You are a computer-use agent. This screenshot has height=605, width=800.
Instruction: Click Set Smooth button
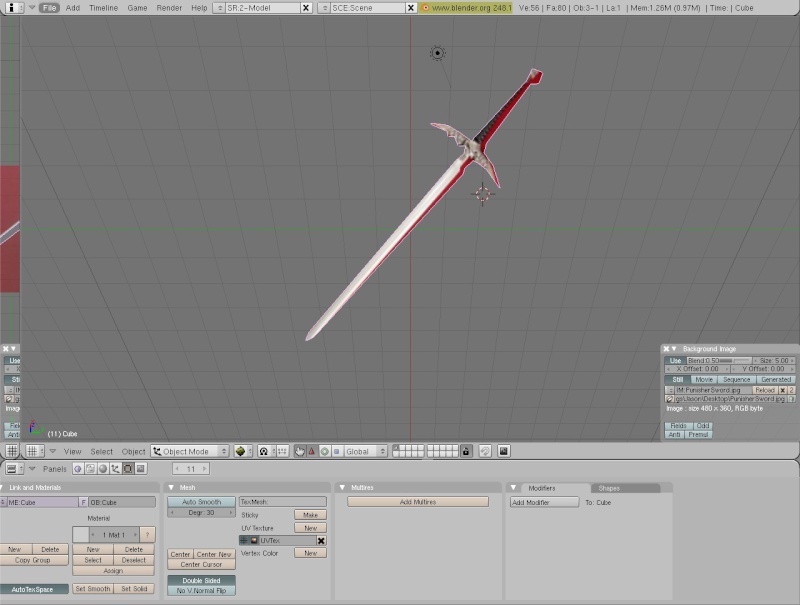coord(92,589)
